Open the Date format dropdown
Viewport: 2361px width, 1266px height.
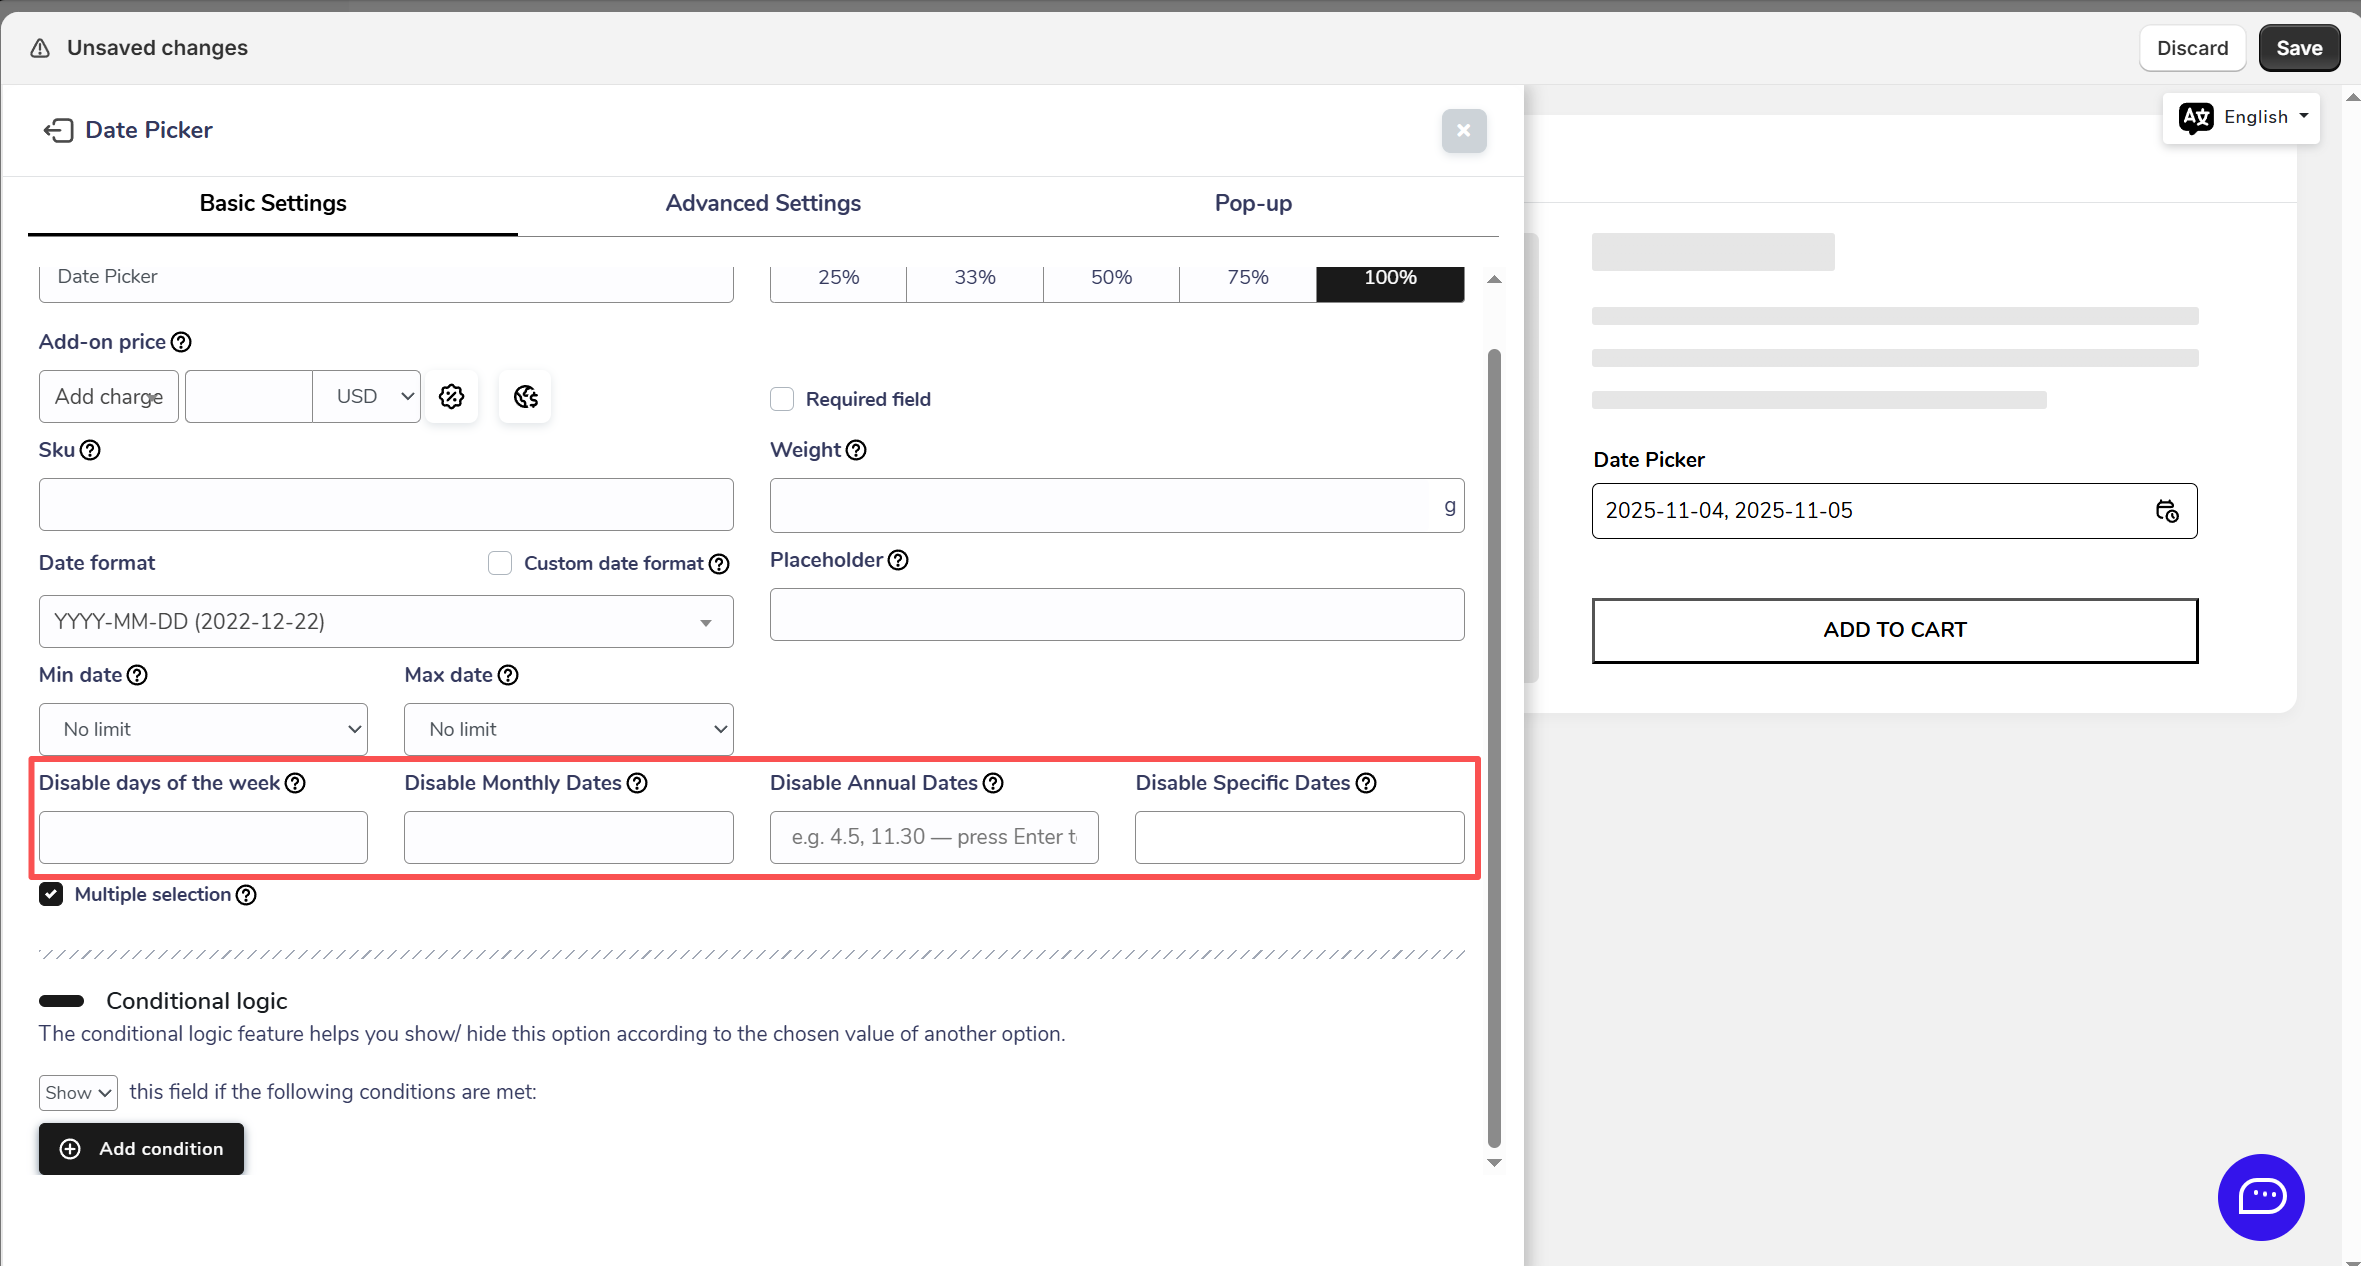pyautogui.click(x=385, y=622)
